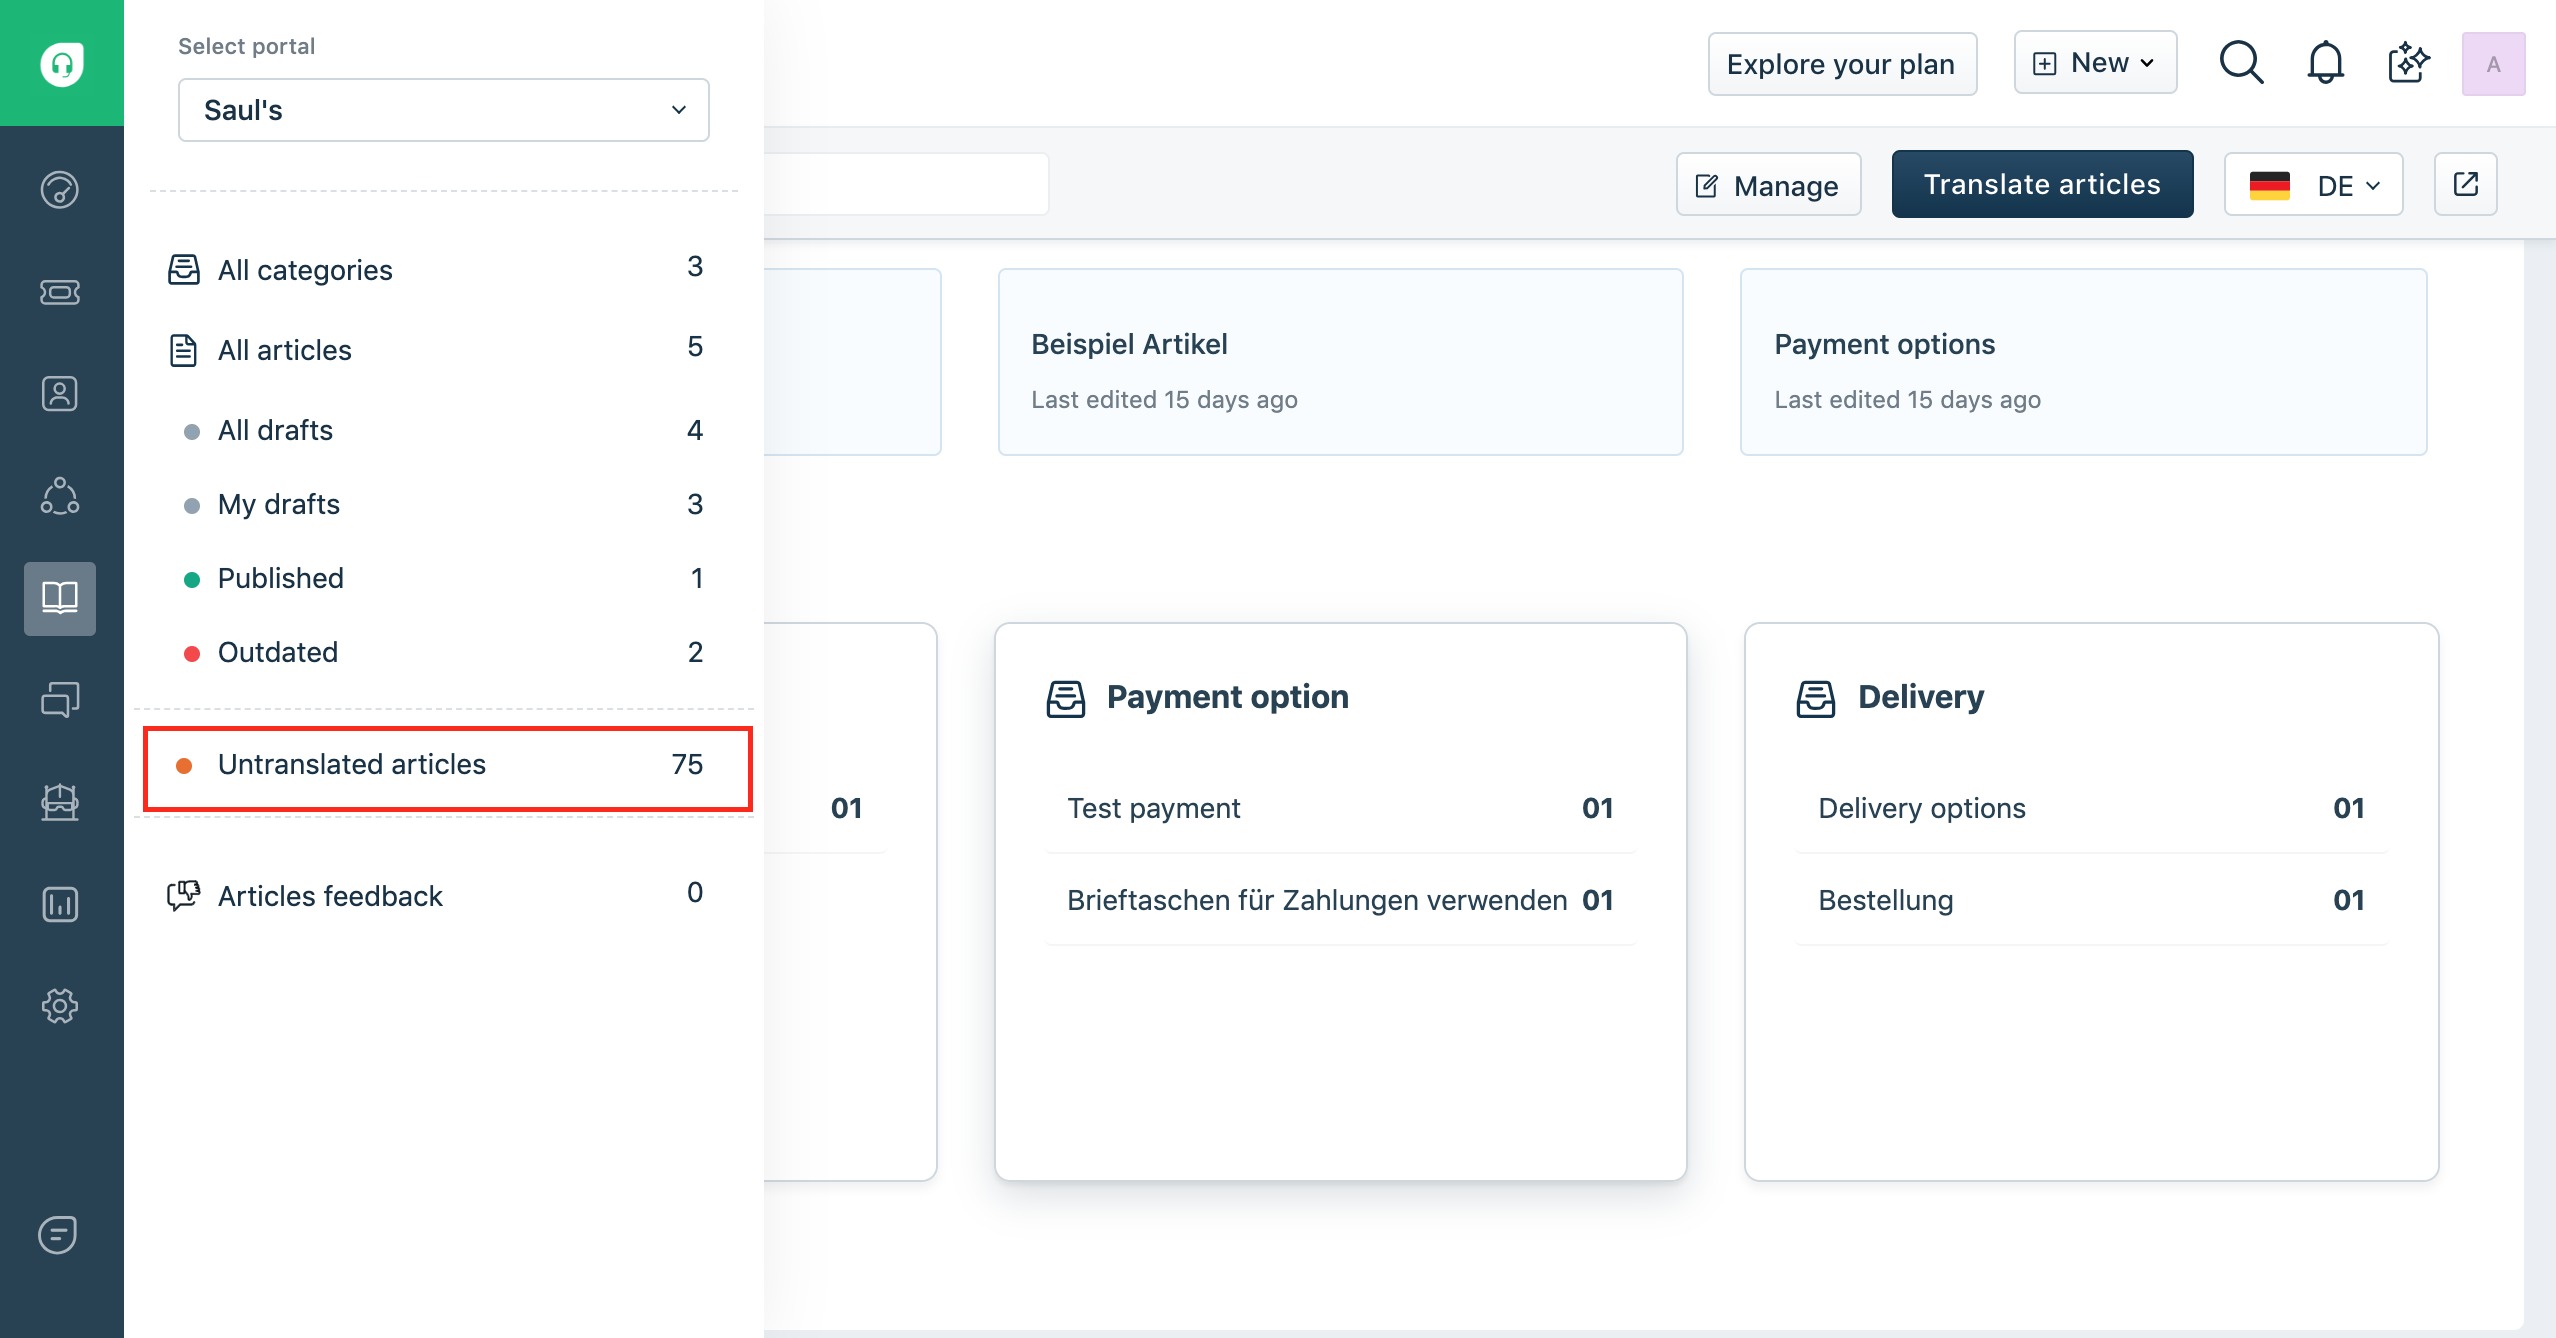Screen dimensions: 2556x1338
Task: Open the search magnifier icon
Action: click(2241, 64)
